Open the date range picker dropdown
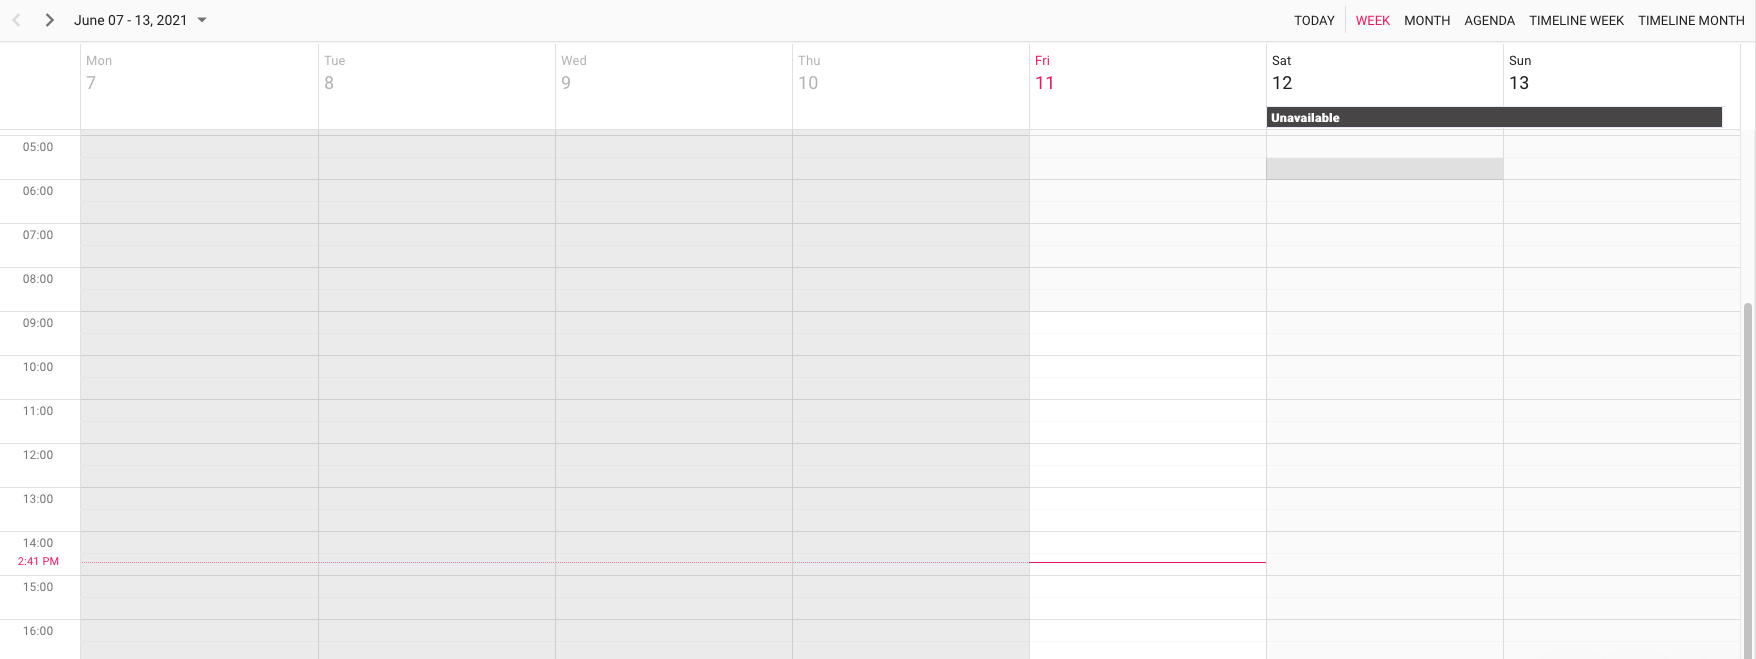Viewport: 1756px width, 659px height. point(201,19)
